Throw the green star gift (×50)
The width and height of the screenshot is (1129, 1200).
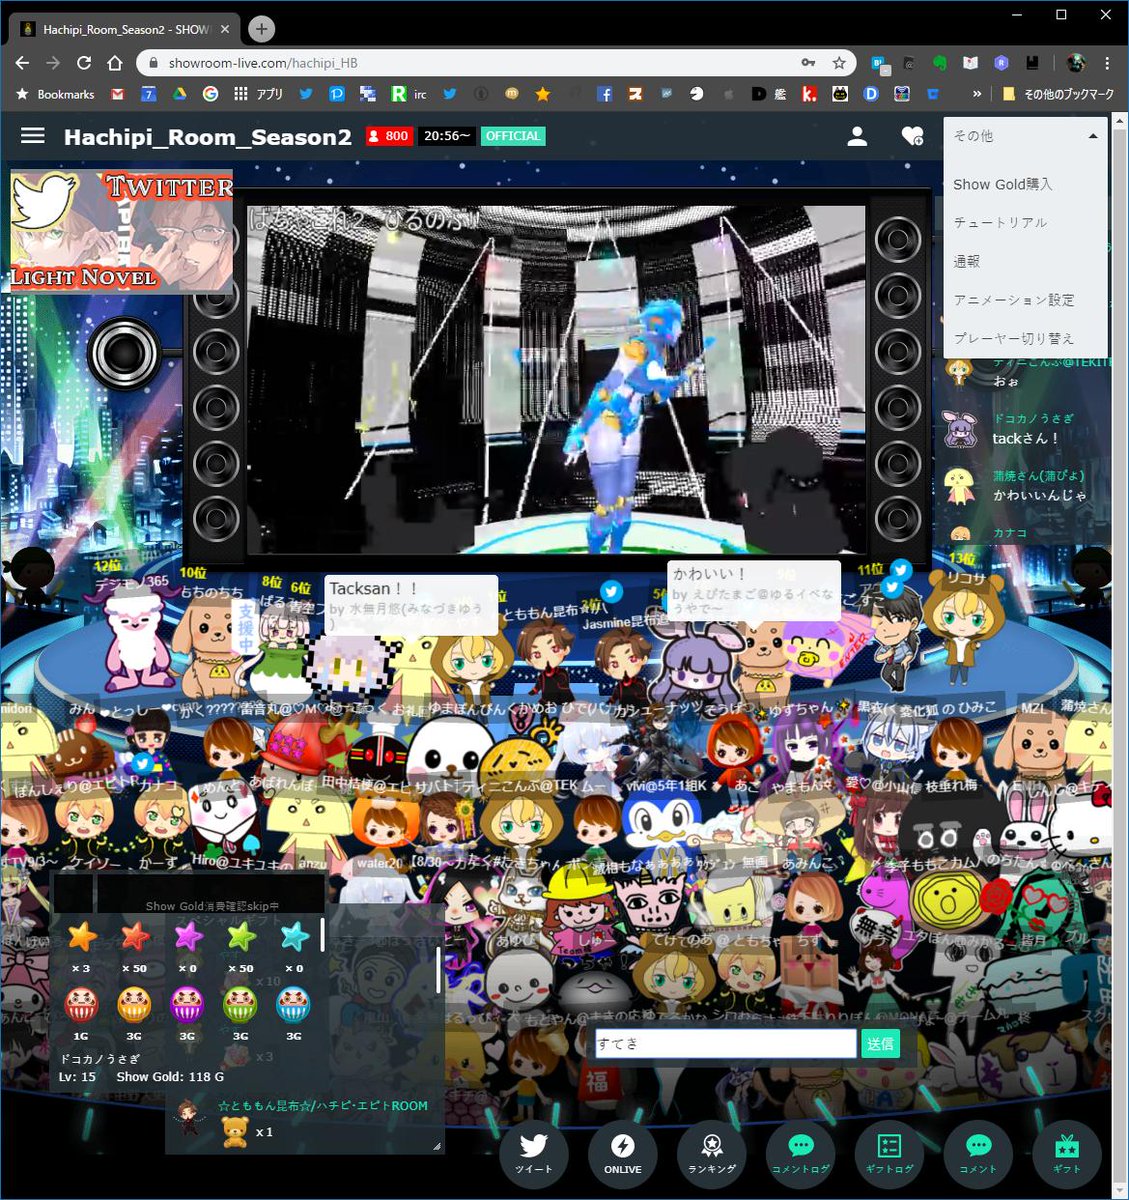coord(241,937)
